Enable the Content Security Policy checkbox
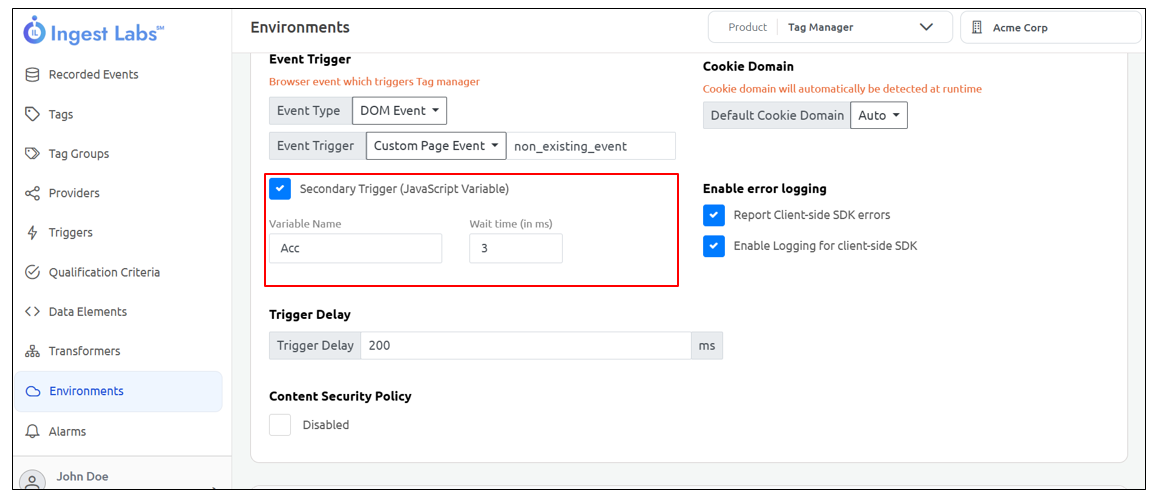Screen dimensions: 1152x493 pyautogui.click(x=280, y=425)
